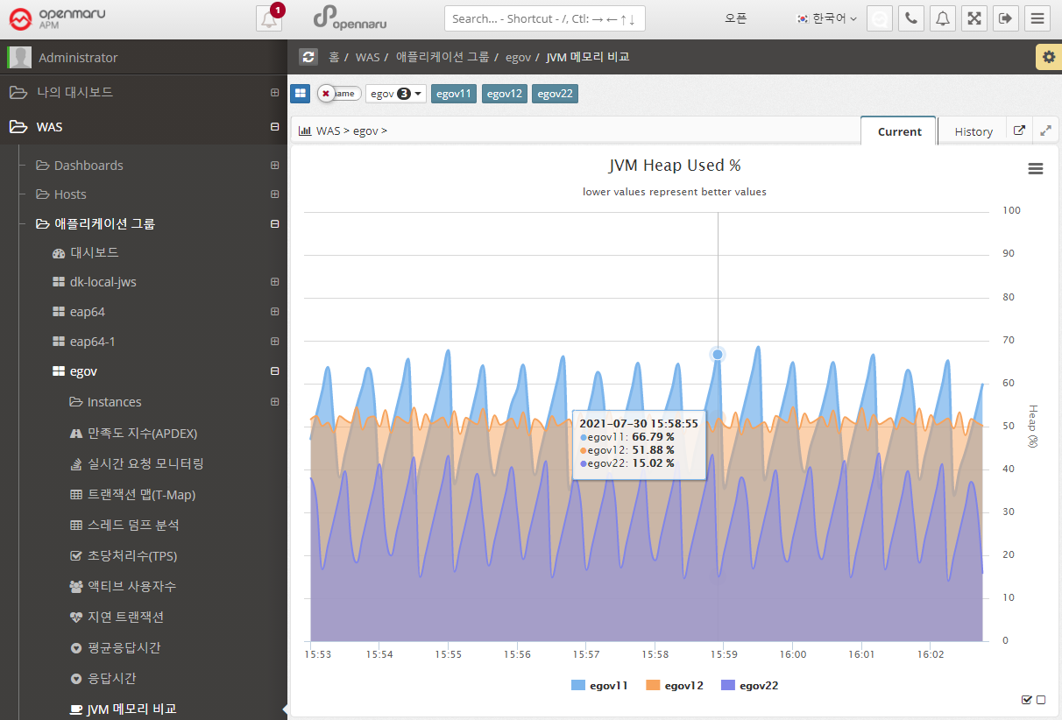Click the empty deselect-all checkbox below chart
The image size is (1062, 720).
1041,700
